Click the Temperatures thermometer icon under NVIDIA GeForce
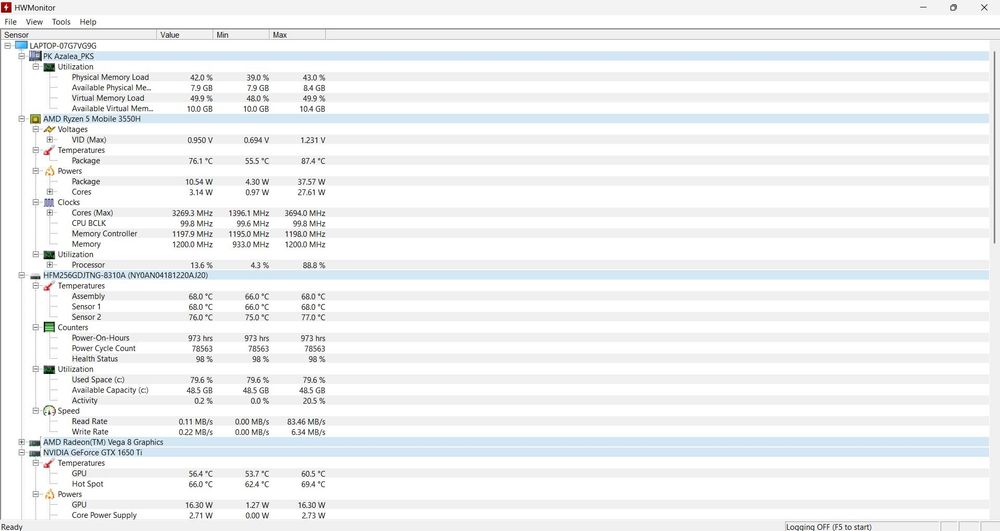 coord(49,463)
